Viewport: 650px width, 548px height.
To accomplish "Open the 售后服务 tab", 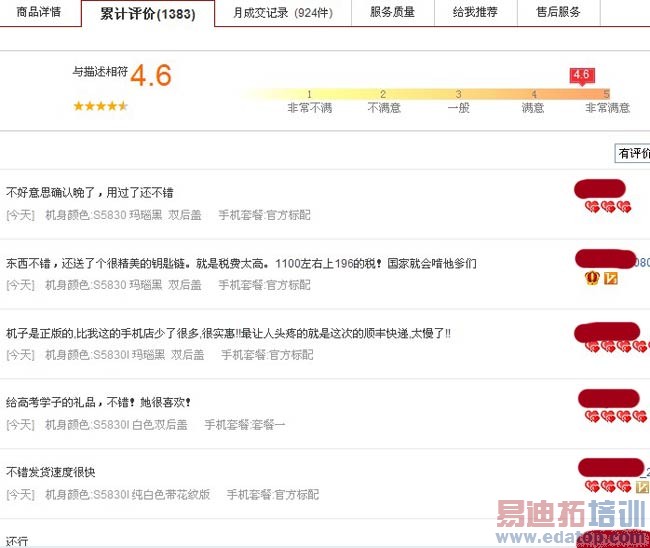I will [x=558, y=12].
